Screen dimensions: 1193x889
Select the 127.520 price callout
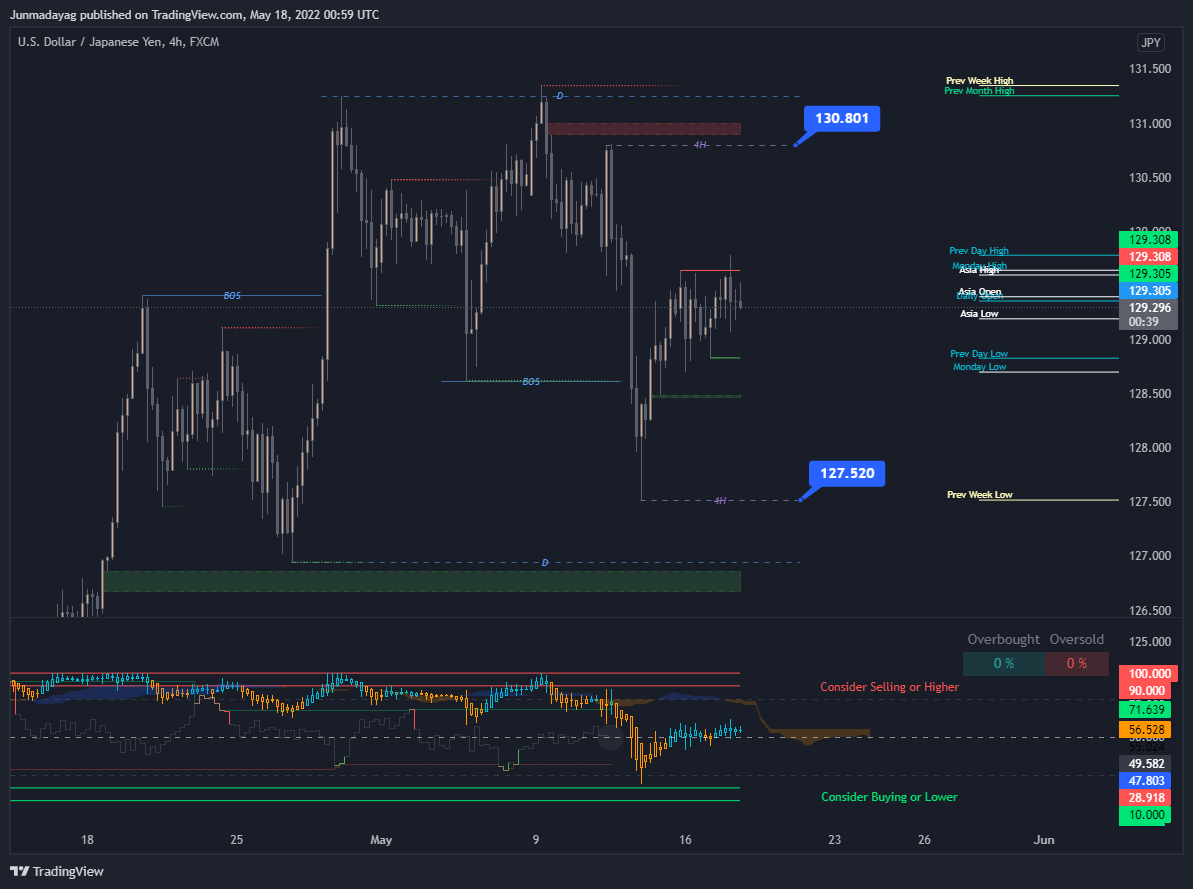tap(847, 473)
